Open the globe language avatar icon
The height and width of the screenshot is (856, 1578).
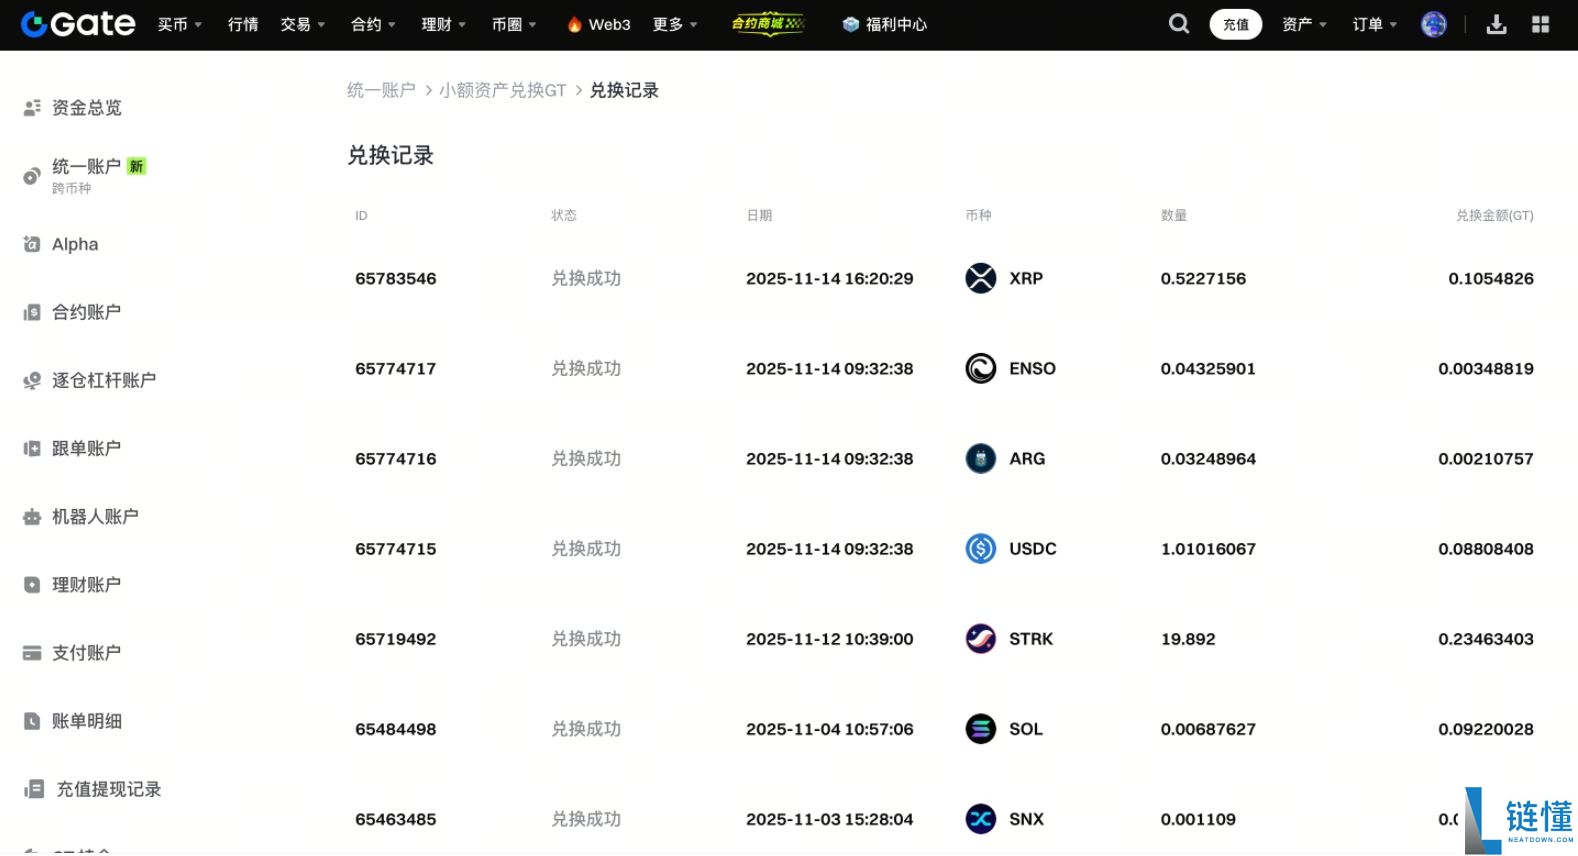(x=1434, y=24)
